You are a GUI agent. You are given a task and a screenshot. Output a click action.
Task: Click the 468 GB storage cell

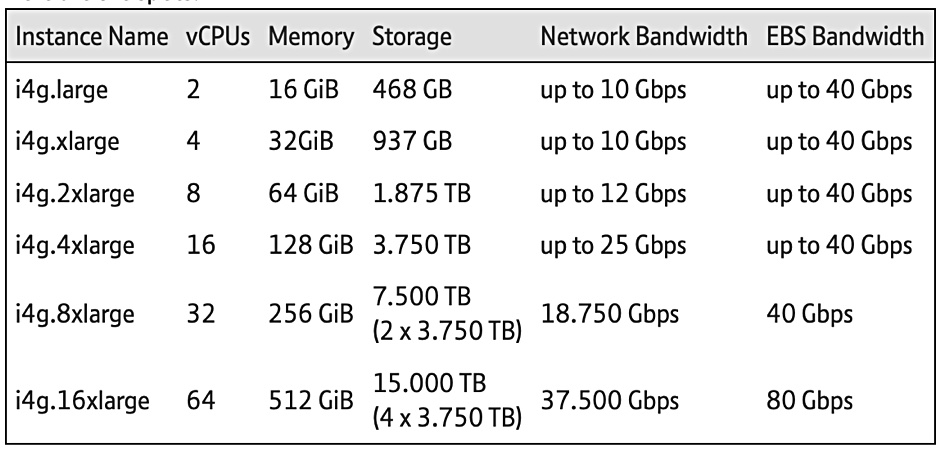[x=412, y=90]
